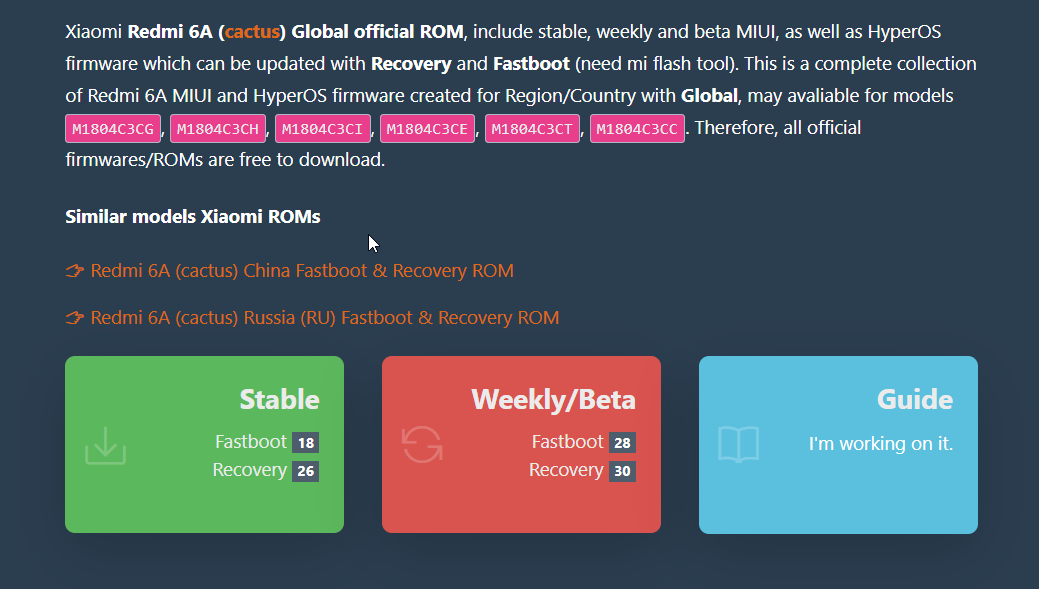The image size is (1039, 589).
Task: Click the download icon on Stable card
Action: pos(105,445)
